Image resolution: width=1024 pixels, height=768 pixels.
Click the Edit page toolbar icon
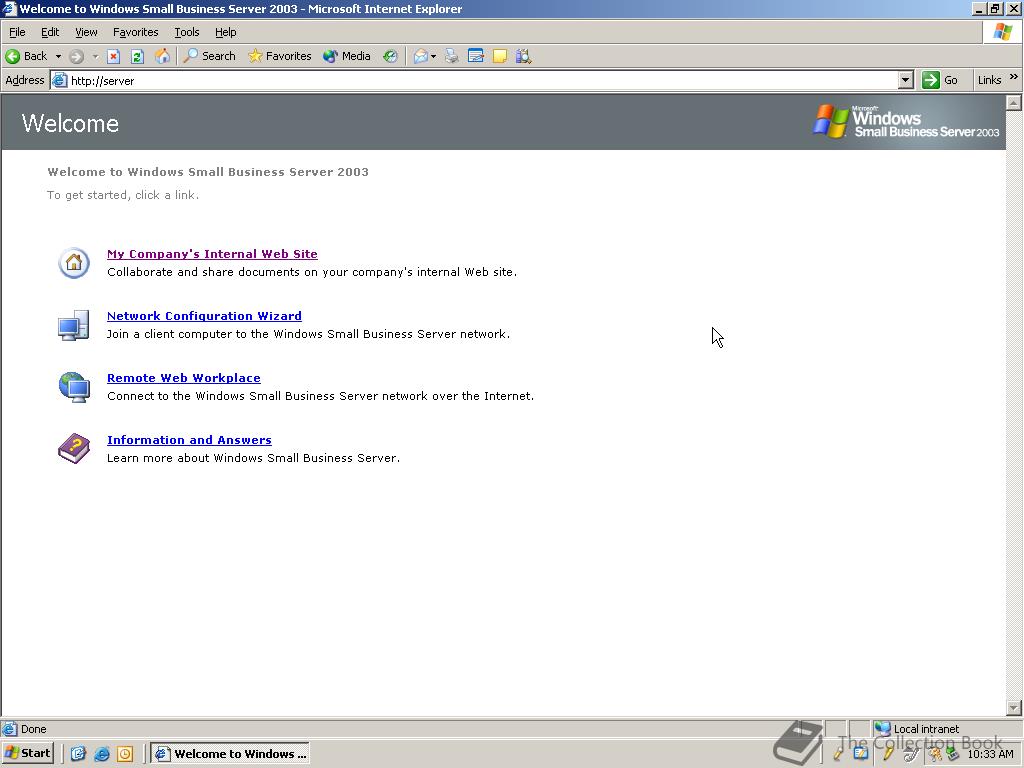point(475,56)
